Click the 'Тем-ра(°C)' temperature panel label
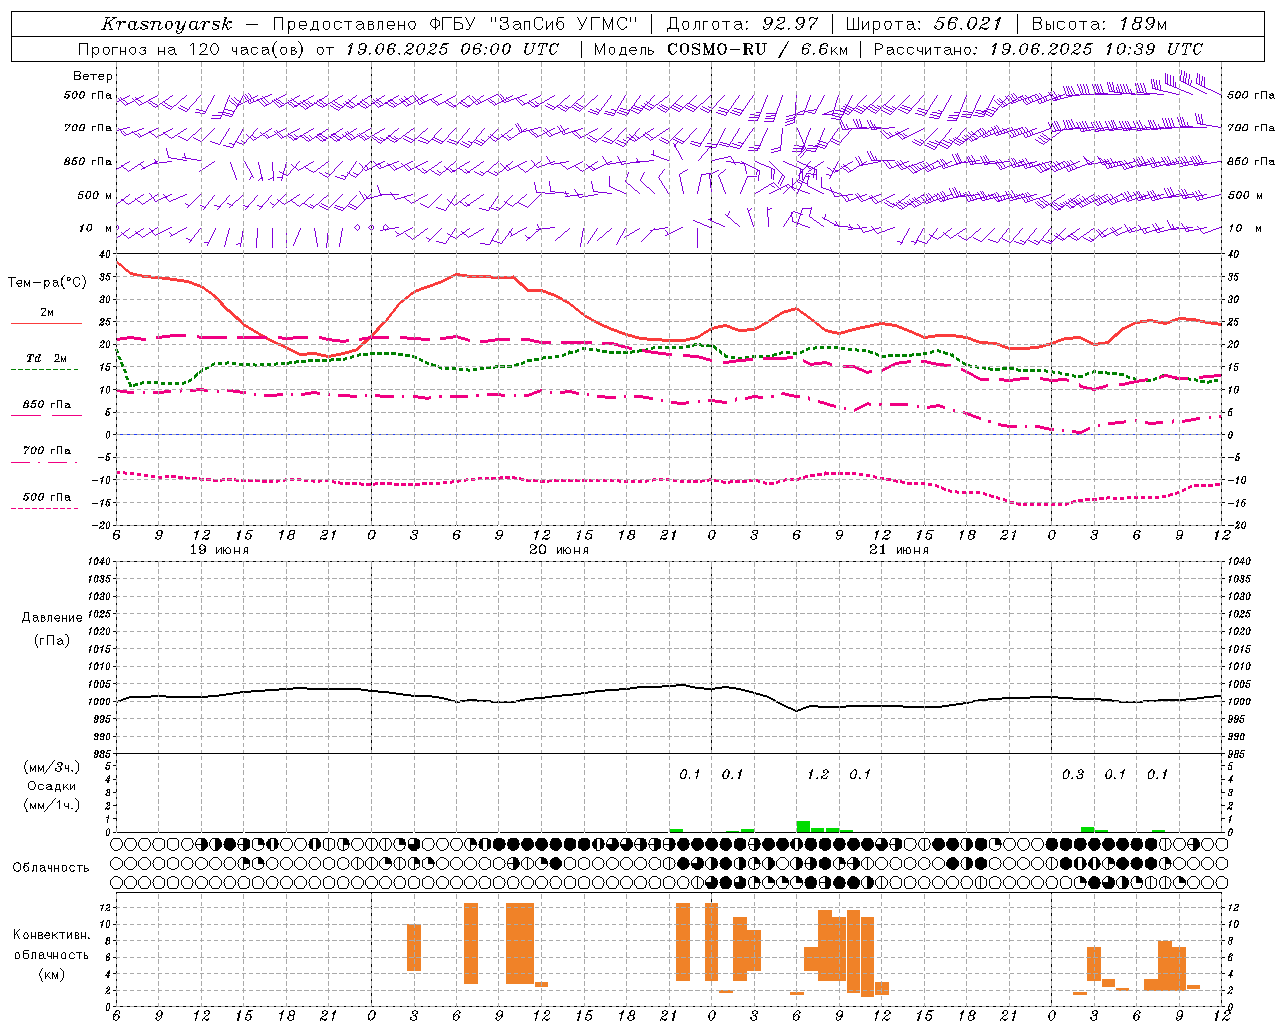This screenshot has height=1024, width=1280. tap(47, 283)
